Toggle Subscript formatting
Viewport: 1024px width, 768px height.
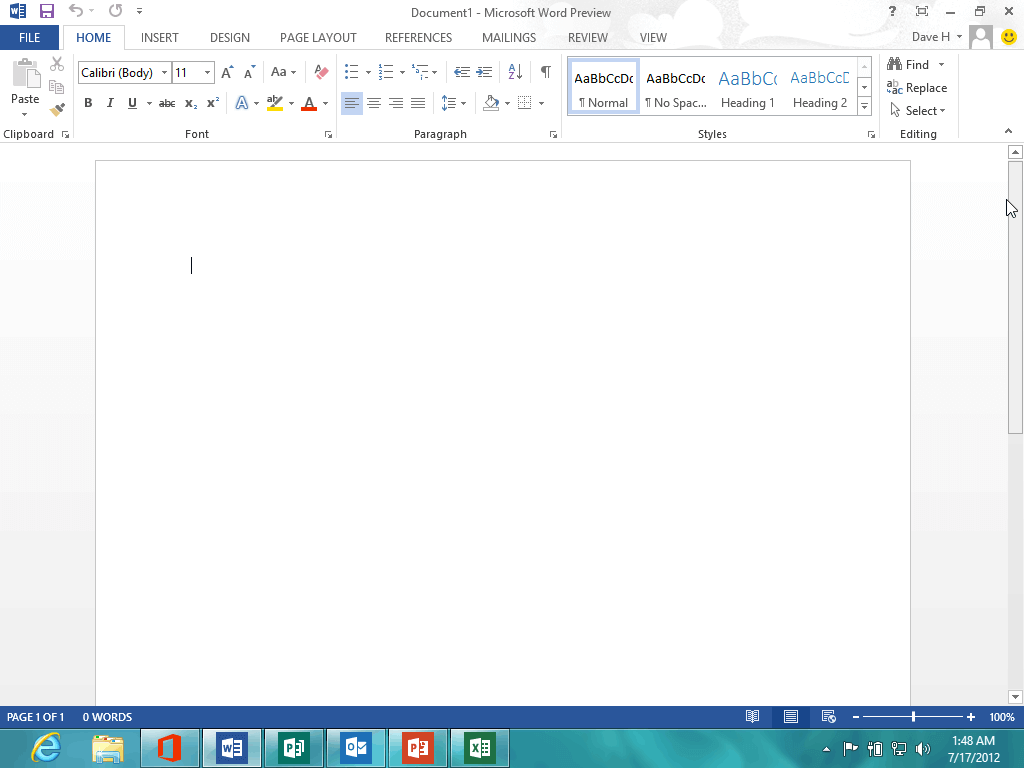pos(191,103)
